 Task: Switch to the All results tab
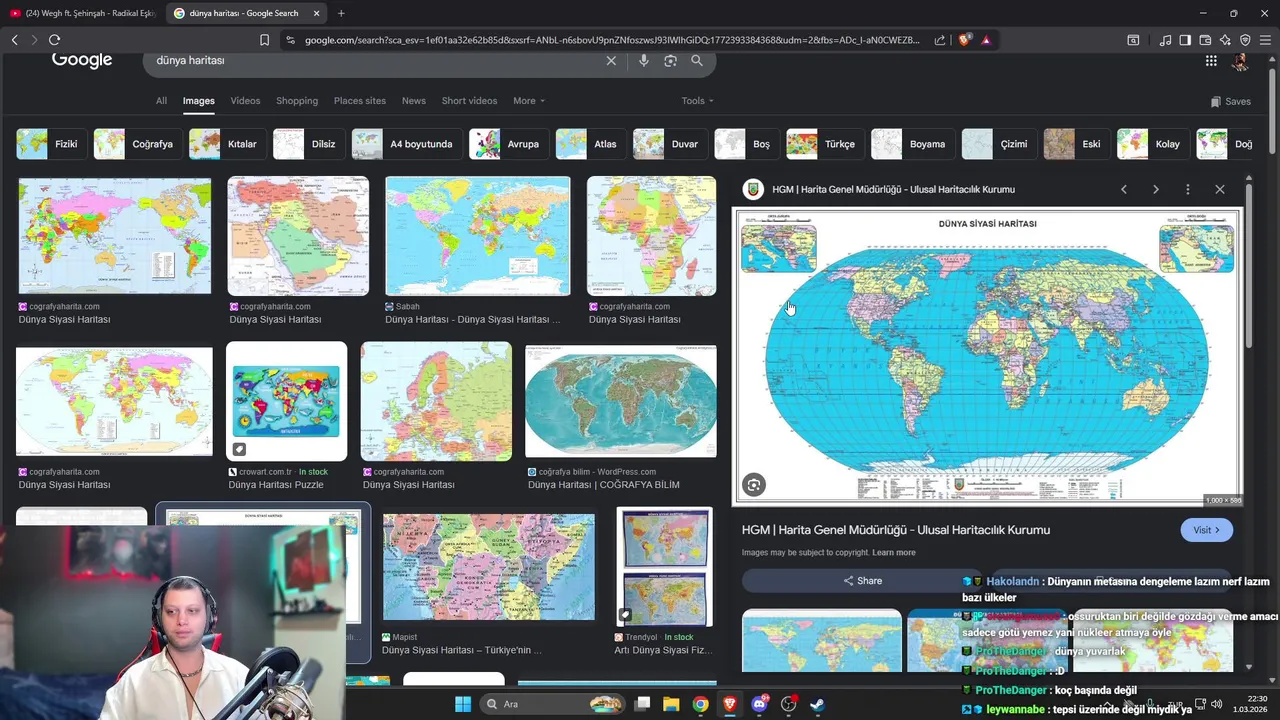pyautogui.click(x=161, y=101)
